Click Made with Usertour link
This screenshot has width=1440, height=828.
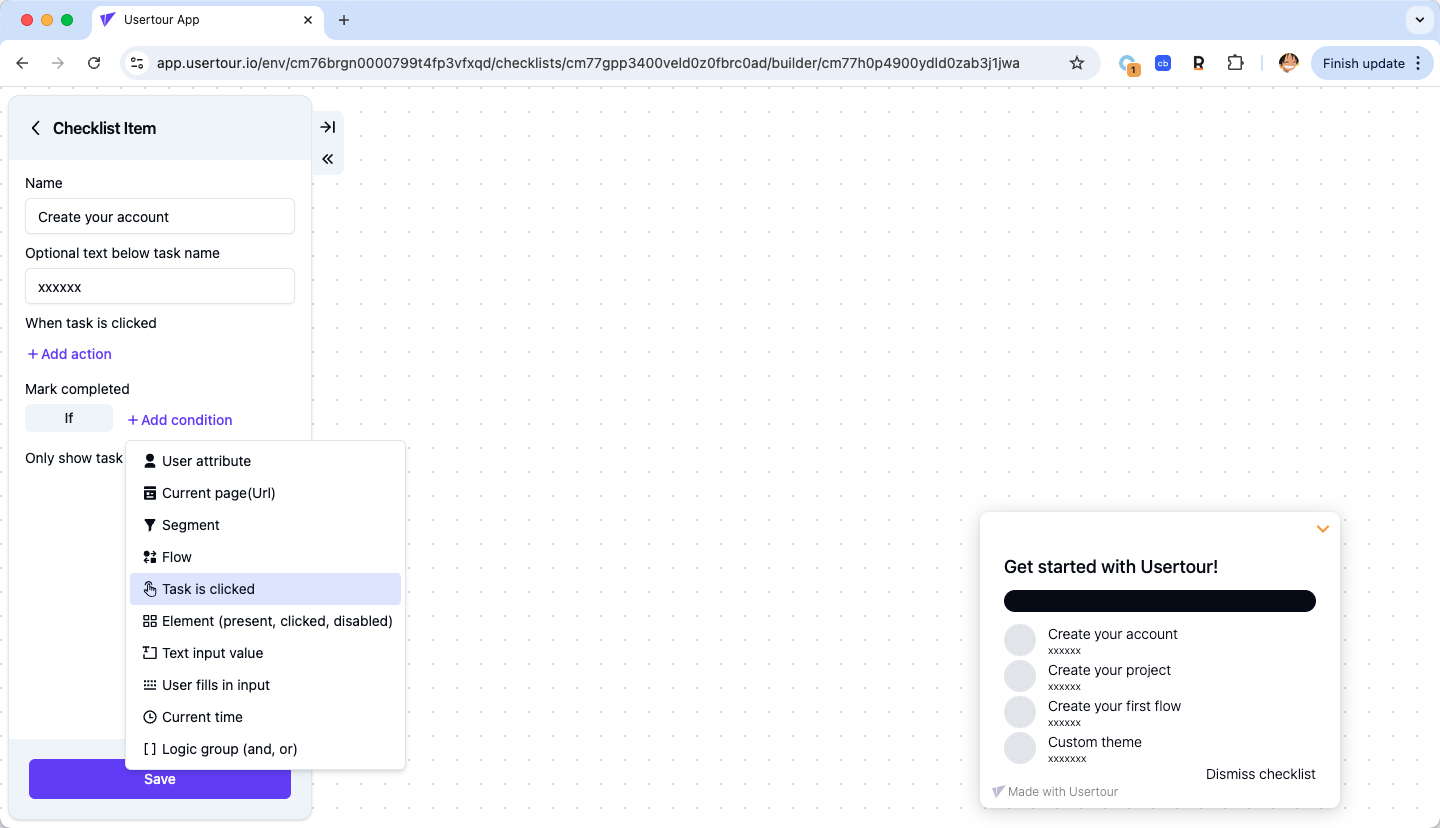1055,791
